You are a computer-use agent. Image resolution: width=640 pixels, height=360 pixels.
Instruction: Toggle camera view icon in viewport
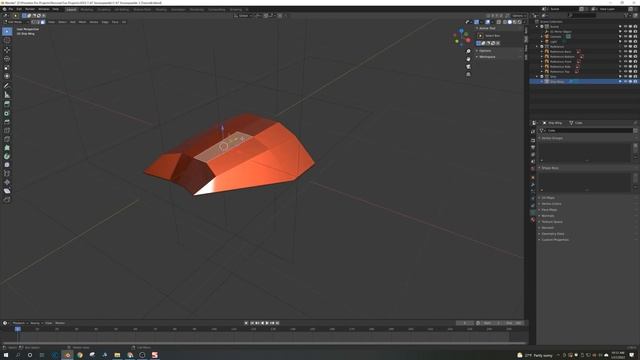point(468,67)
